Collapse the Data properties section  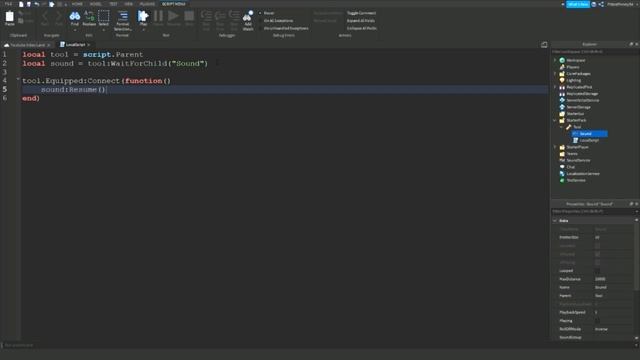click(x=555, y=221)
